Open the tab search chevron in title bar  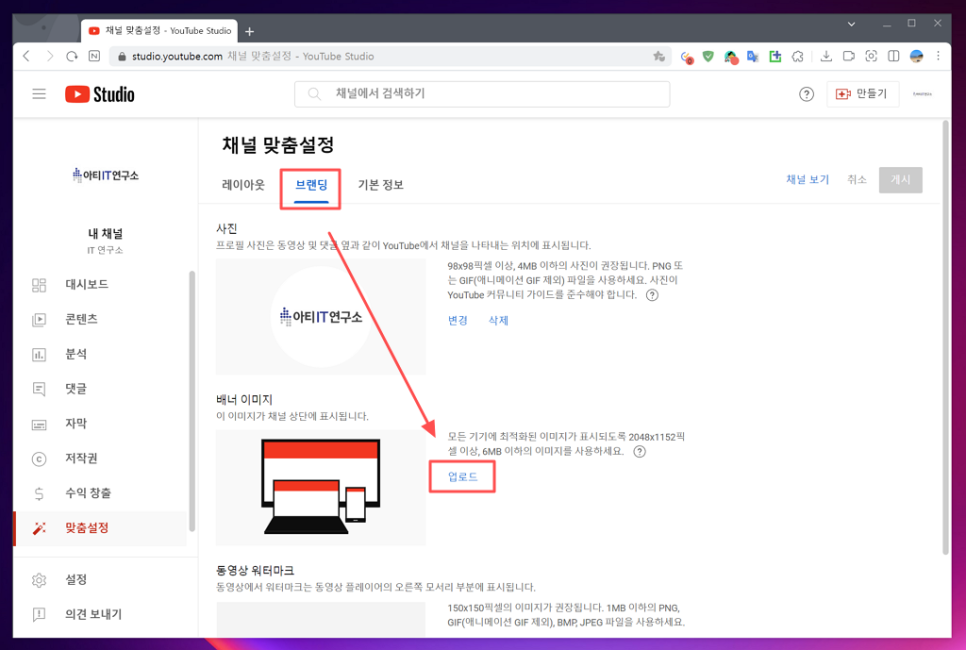(x=851, y=24)
